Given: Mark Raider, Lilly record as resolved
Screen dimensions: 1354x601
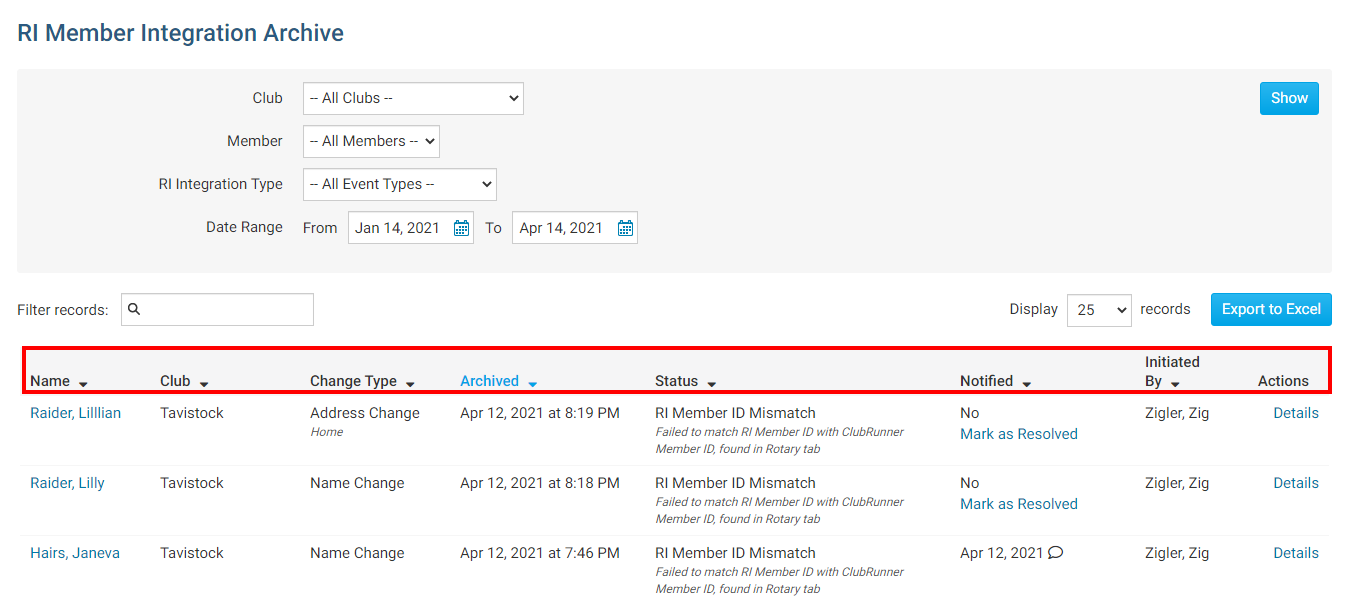Looking at the screenshot, I should click(1018, 504).
